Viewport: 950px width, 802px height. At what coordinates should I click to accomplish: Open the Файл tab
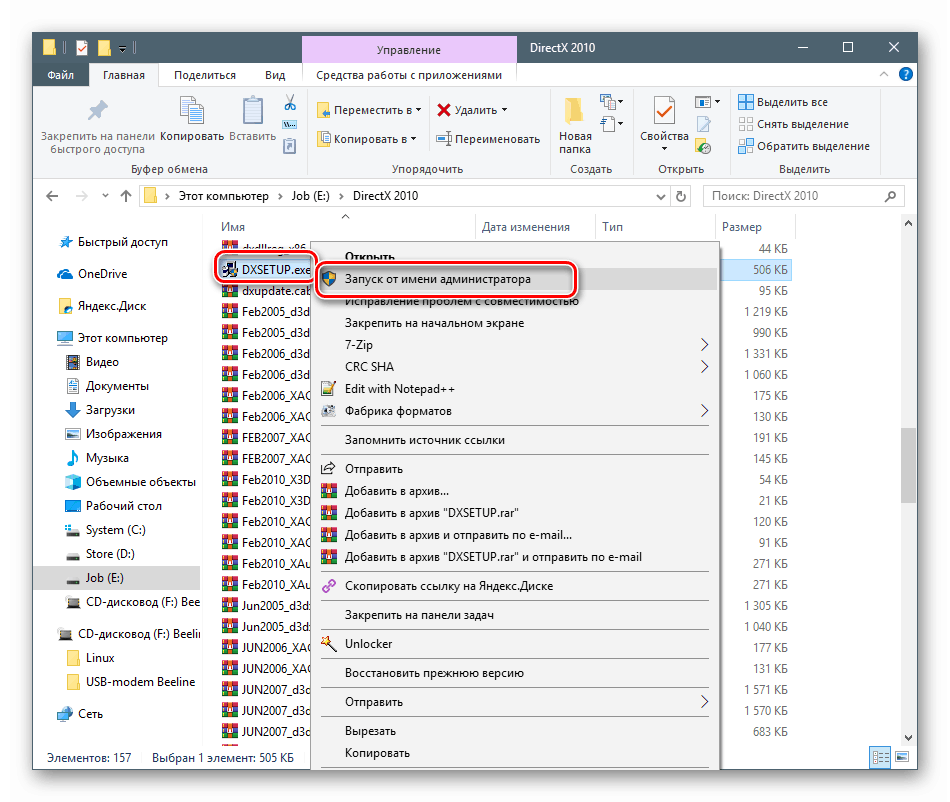pos(61,75)
